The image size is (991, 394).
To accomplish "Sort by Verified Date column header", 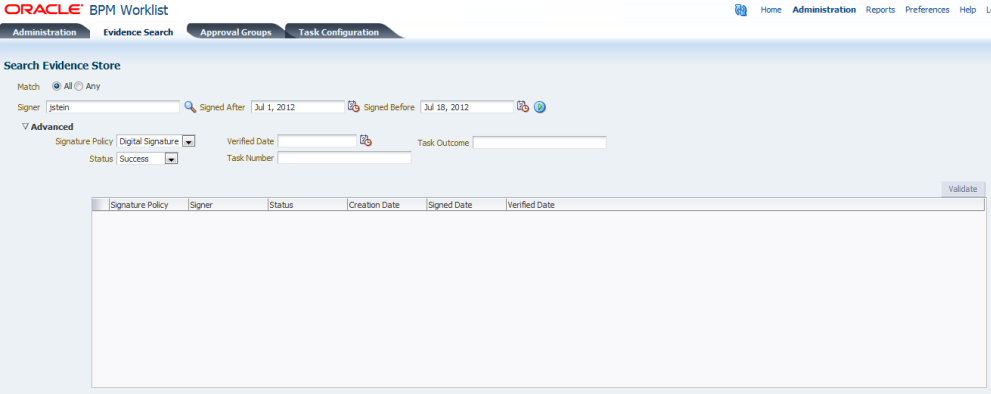I will (x=531, y=205).
